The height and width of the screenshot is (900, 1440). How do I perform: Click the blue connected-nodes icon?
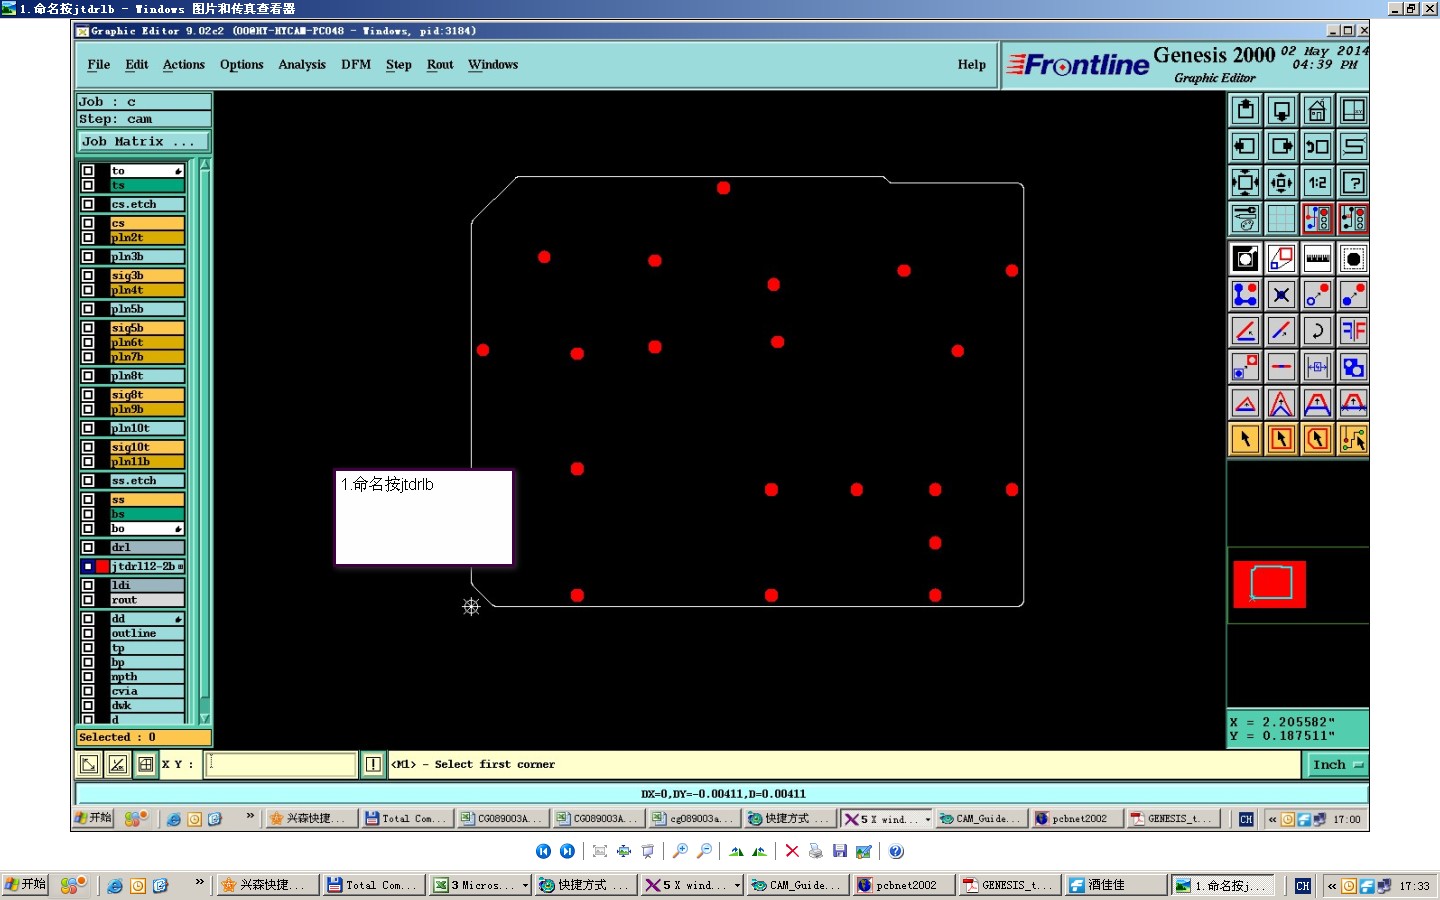[1245, 295]
